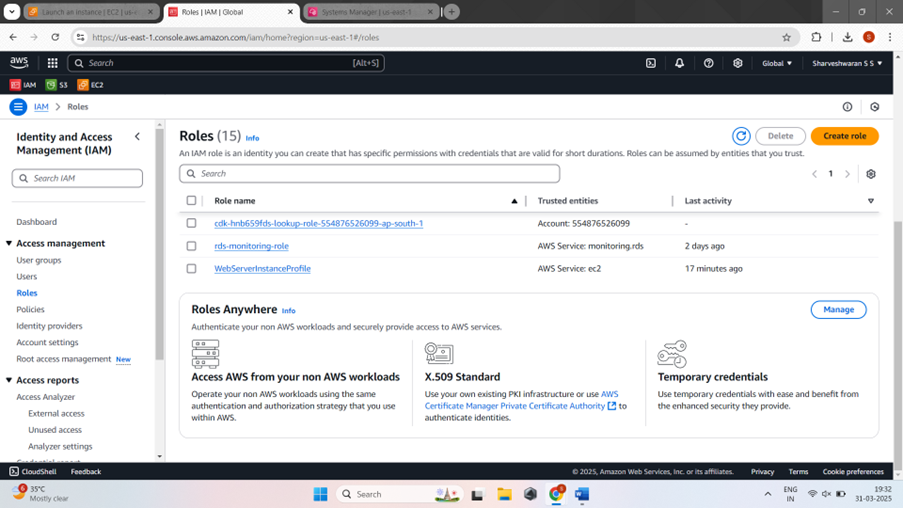This screenshot has height=508, width=903.
Task: Open the EC2 shortcut in favorites bar
Action: point(90,85)
